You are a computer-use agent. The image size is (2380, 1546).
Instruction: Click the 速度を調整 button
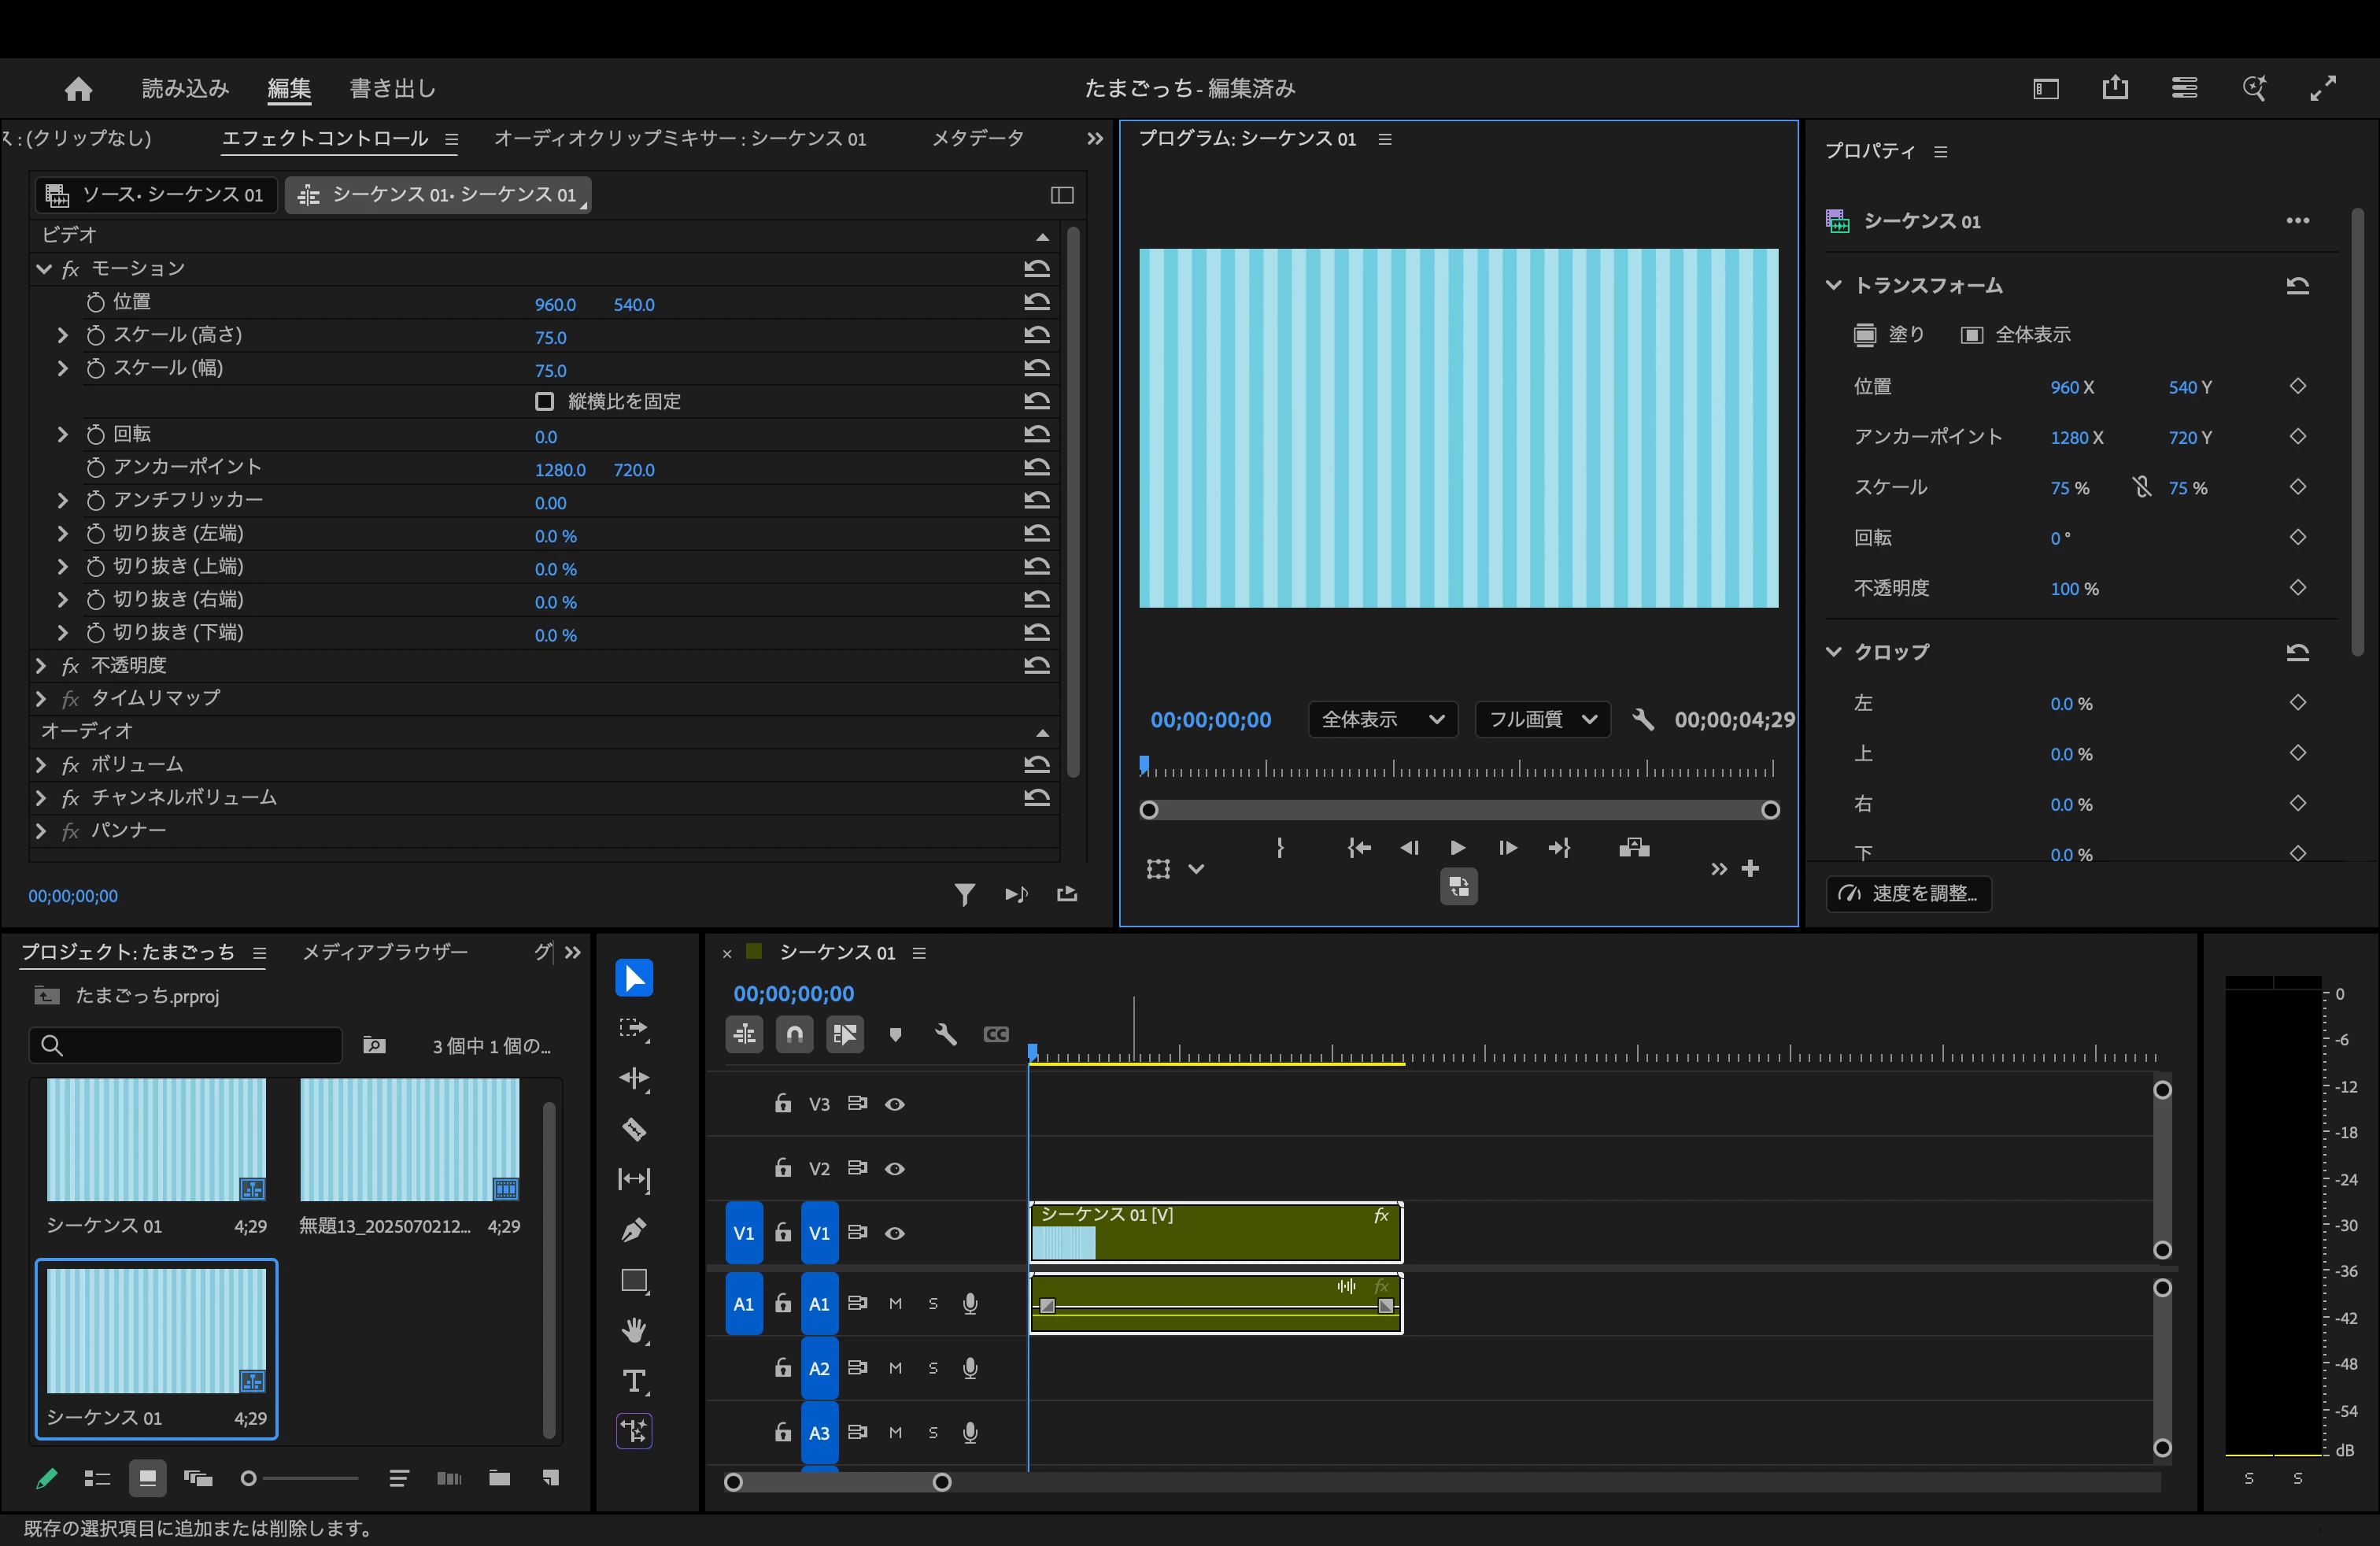(1908, 893)
